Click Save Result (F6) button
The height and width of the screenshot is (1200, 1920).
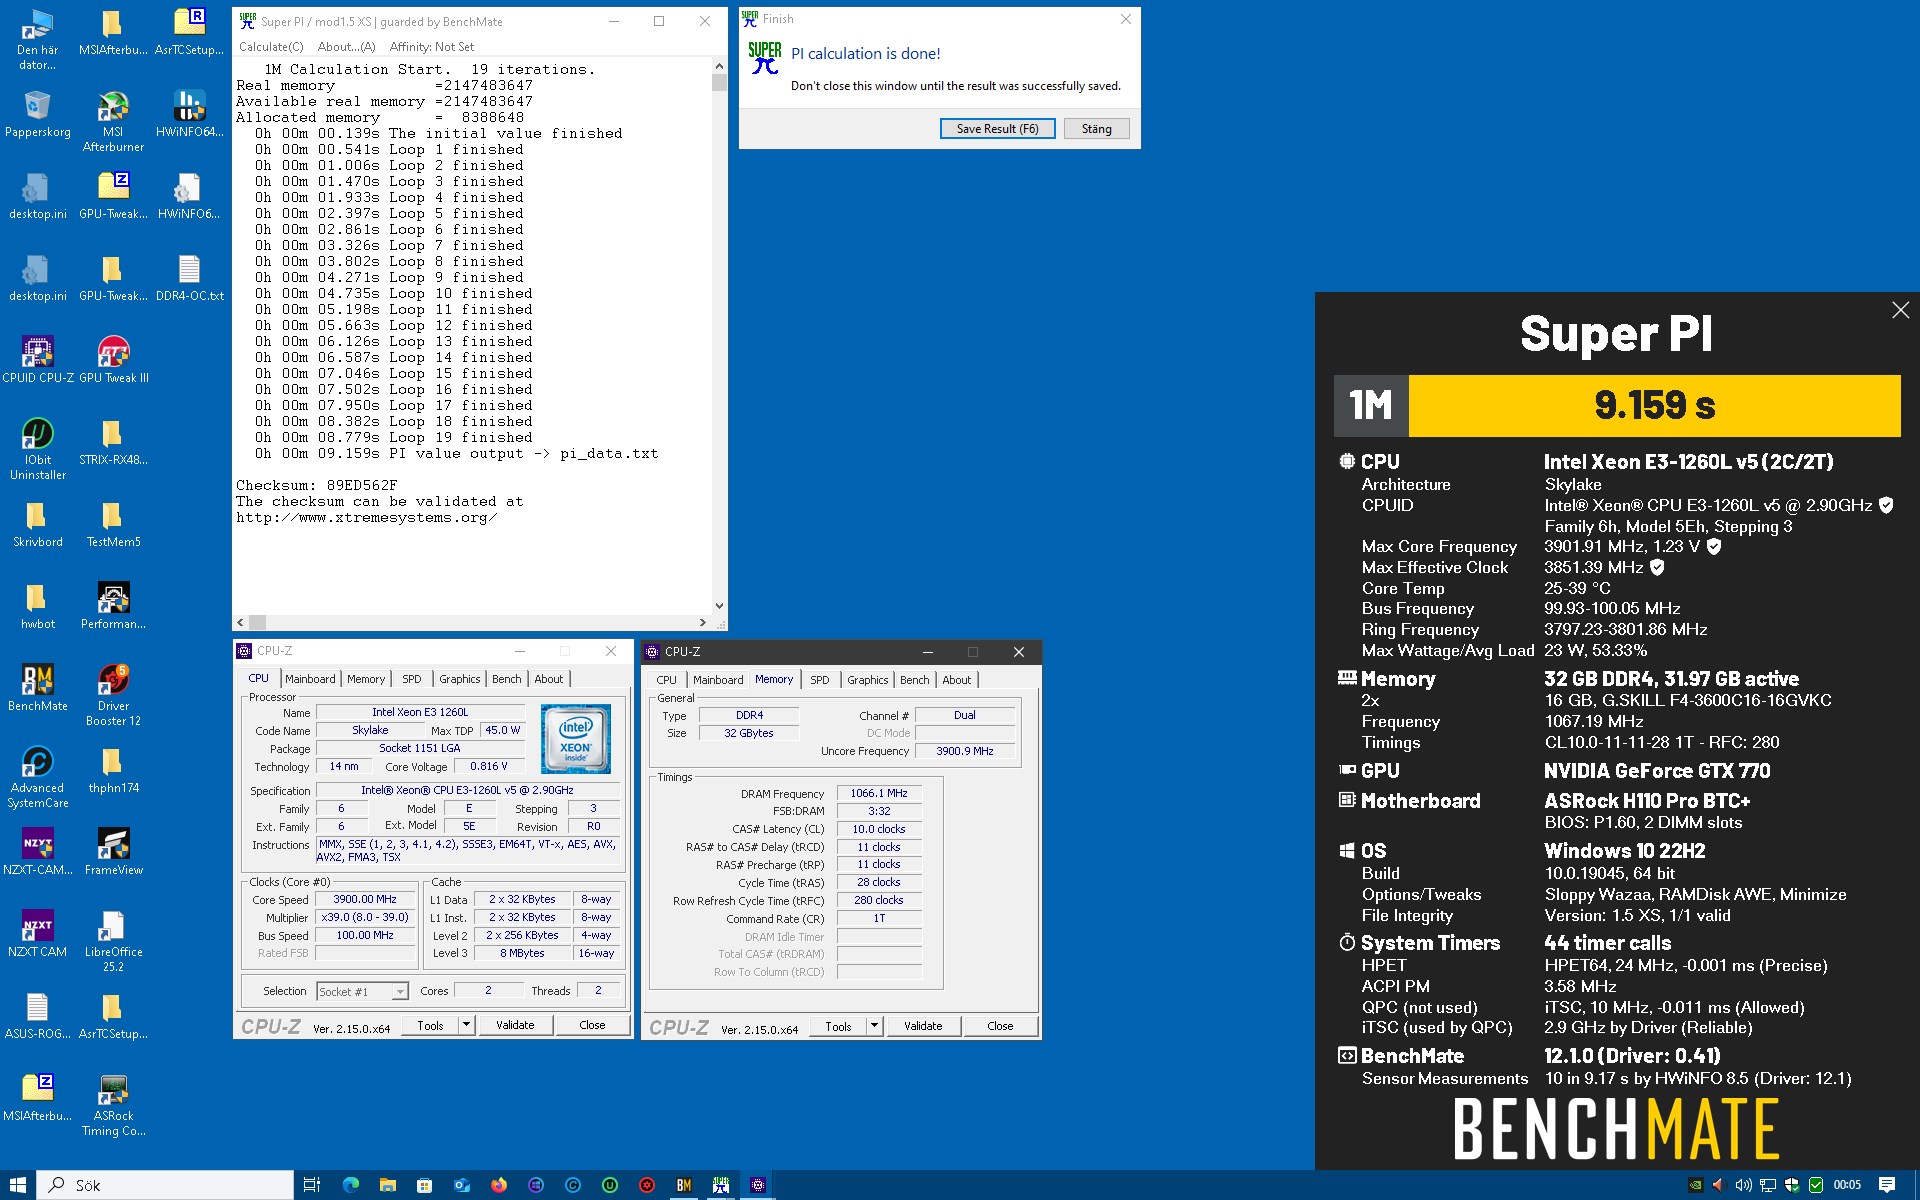997,129
